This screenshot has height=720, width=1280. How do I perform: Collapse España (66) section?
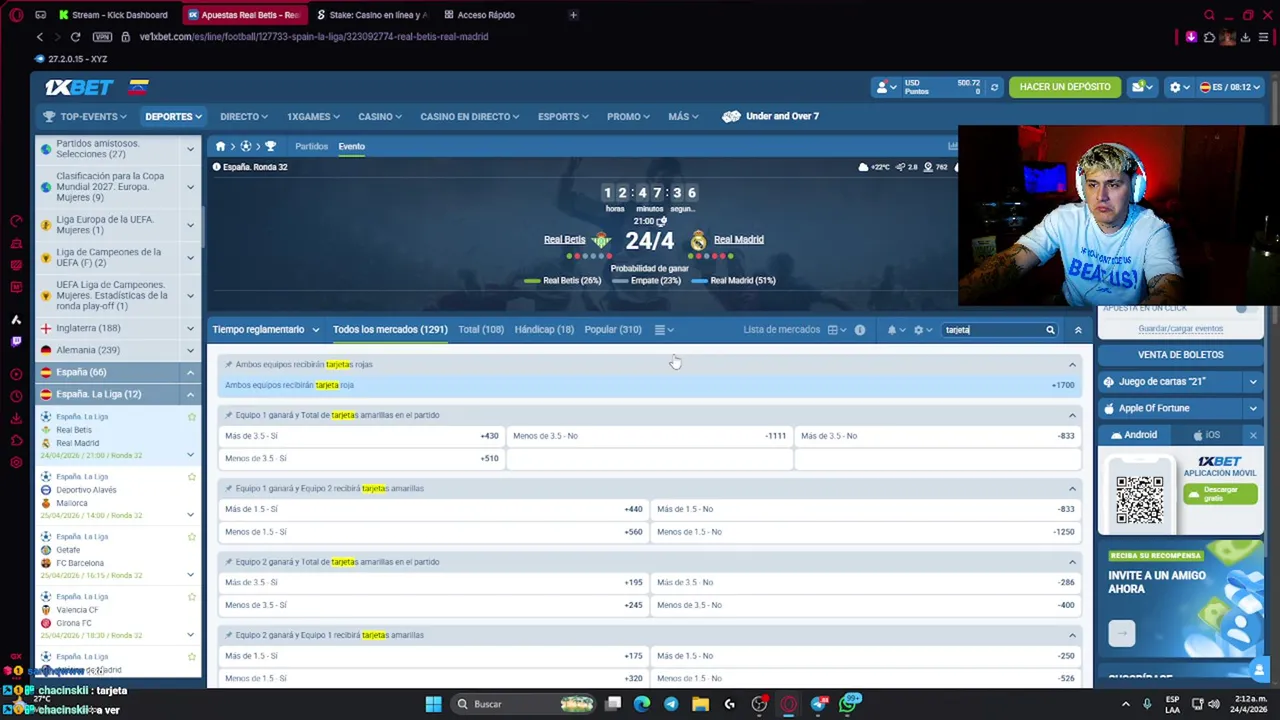coord(190,372)
